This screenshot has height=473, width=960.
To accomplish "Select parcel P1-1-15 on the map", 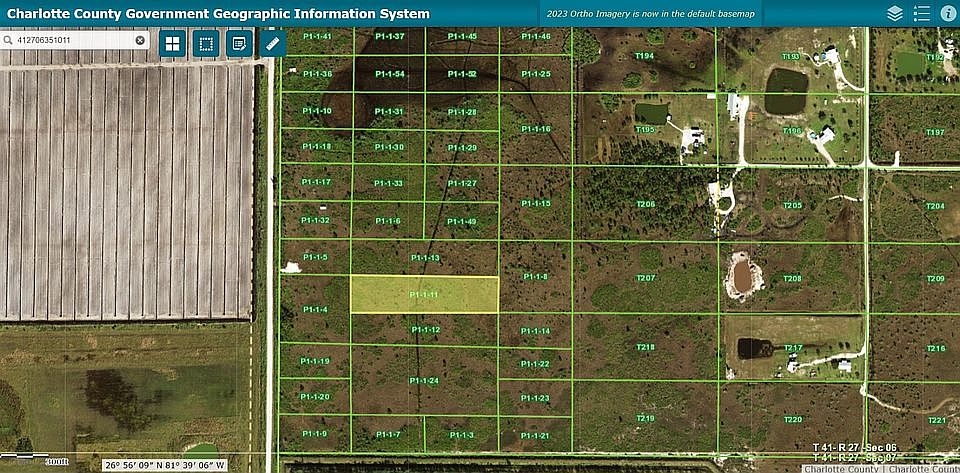I will pyautogui.click(x=536, y=203).
